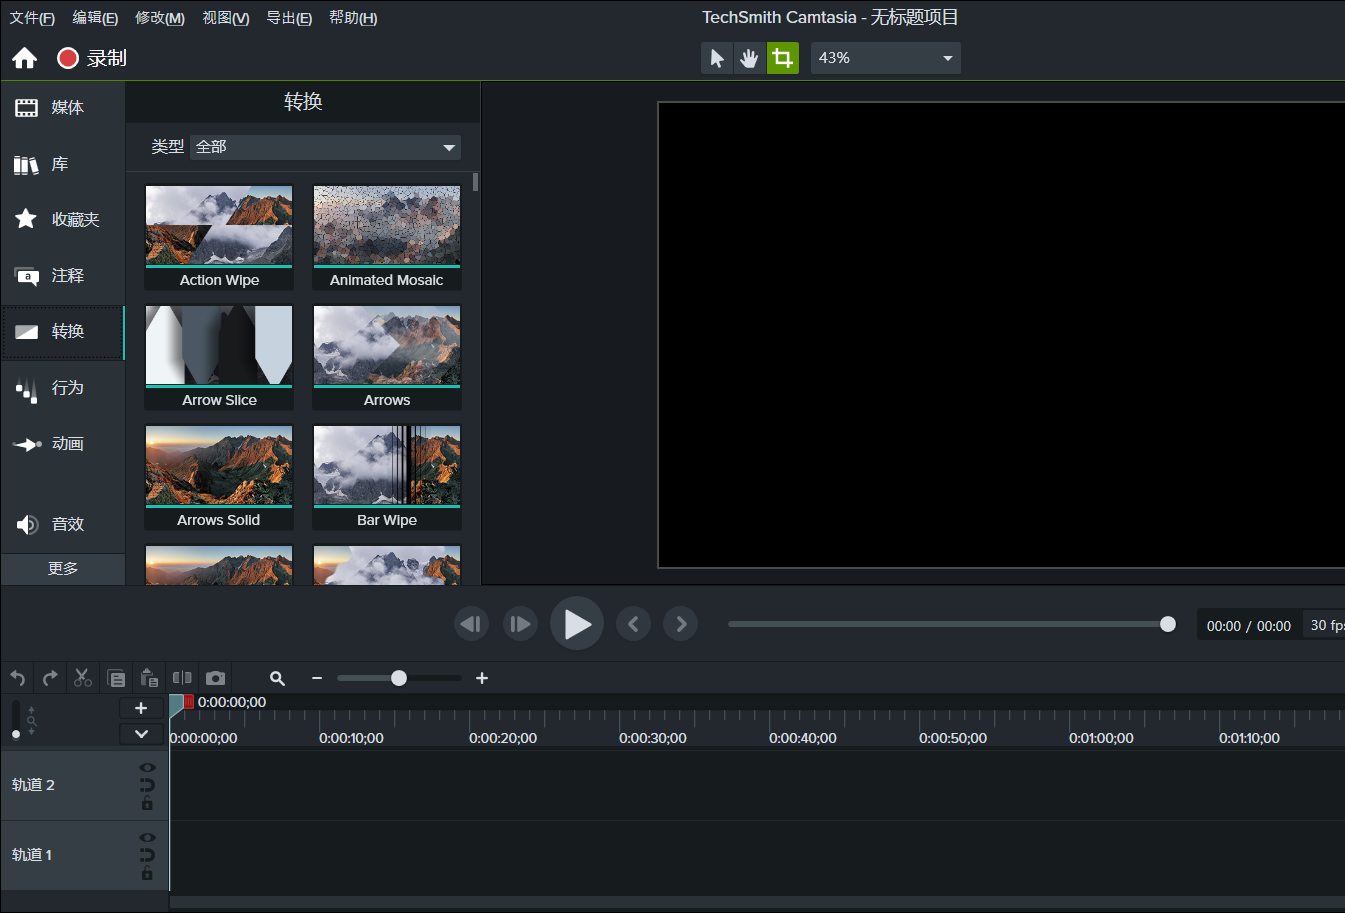The image size is (1345, 913).
Task: Toggle visibility eye for 轨道 2
Action: (147, 768)
